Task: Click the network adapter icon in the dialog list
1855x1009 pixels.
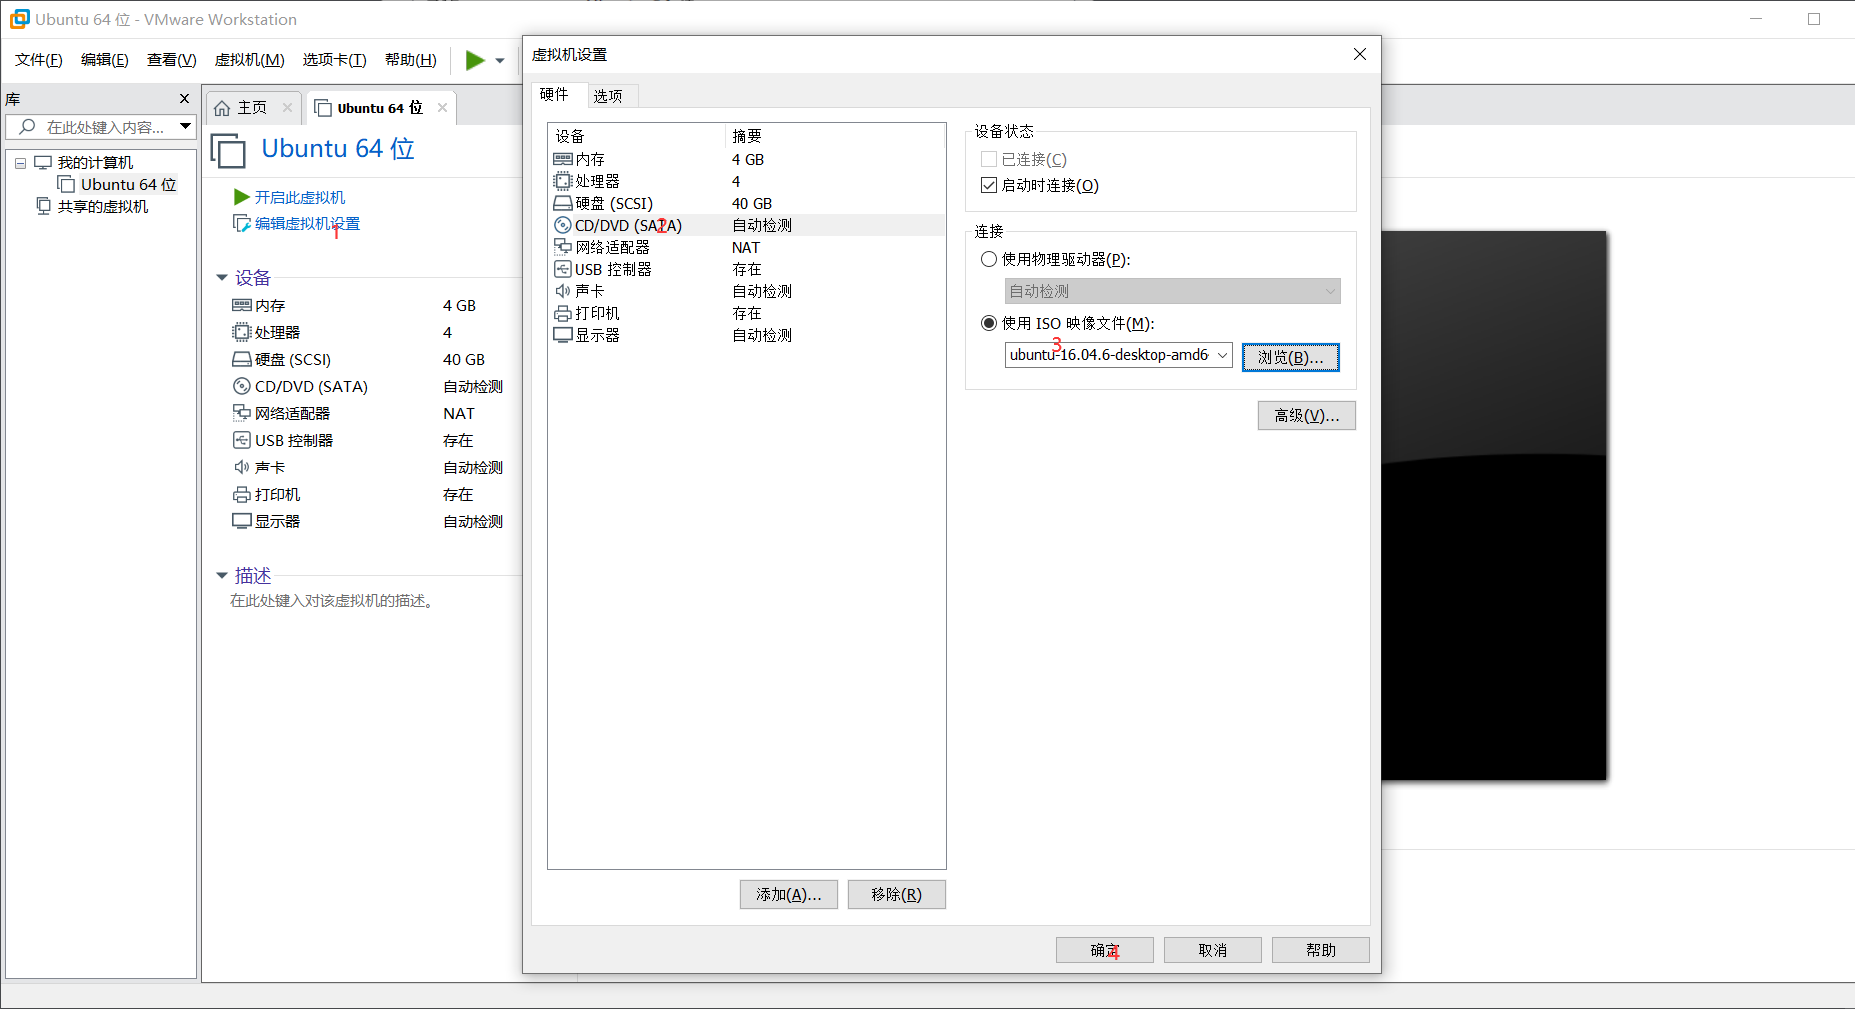Action: click(563, 247)
